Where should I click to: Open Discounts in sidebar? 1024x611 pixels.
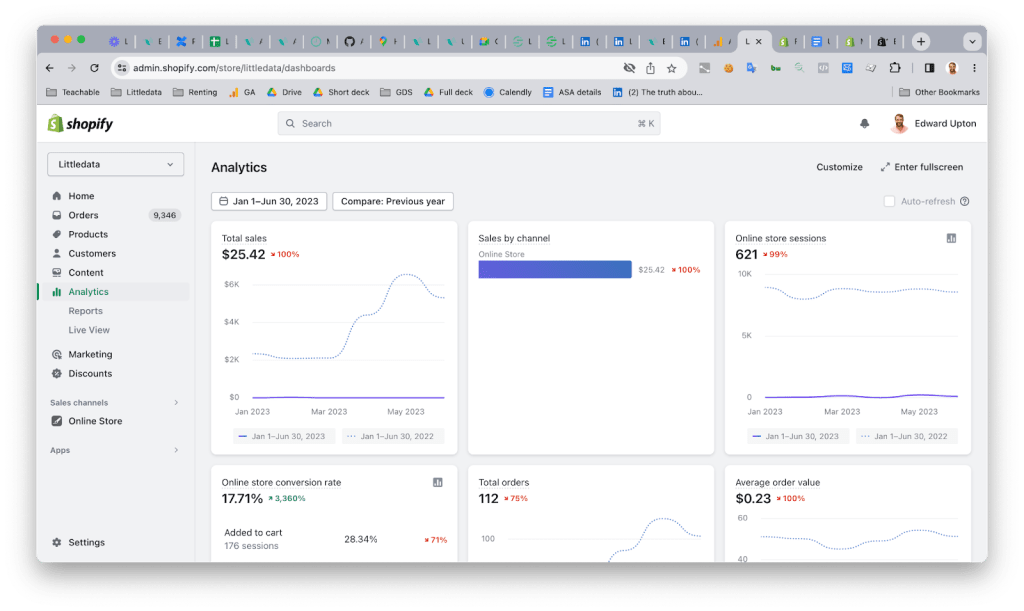coord(90,373)
